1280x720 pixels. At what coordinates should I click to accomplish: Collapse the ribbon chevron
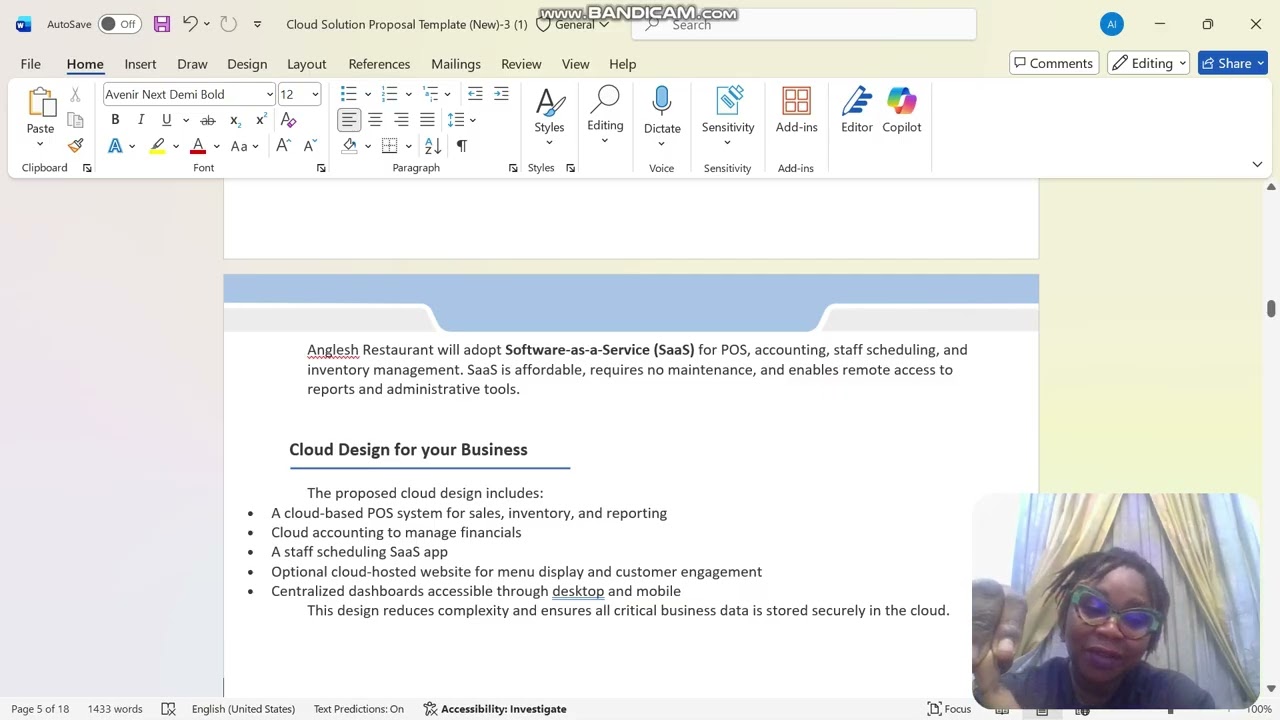click(1257, 164)
